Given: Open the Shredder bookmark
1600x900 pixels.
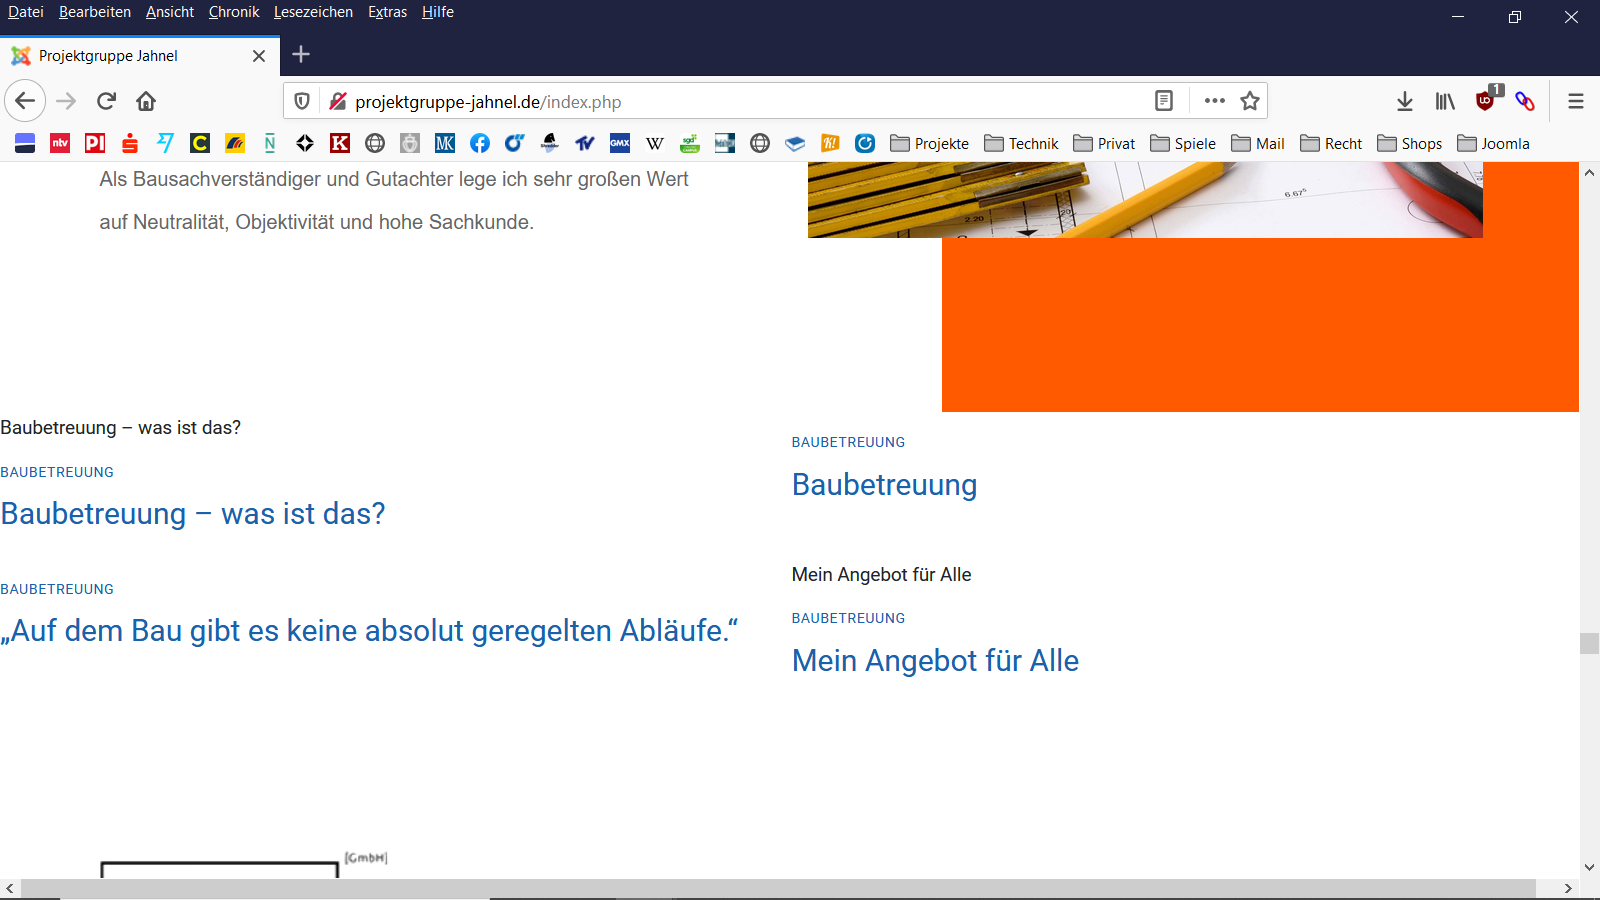Looking at the screenshot, I should click(550, 143).
